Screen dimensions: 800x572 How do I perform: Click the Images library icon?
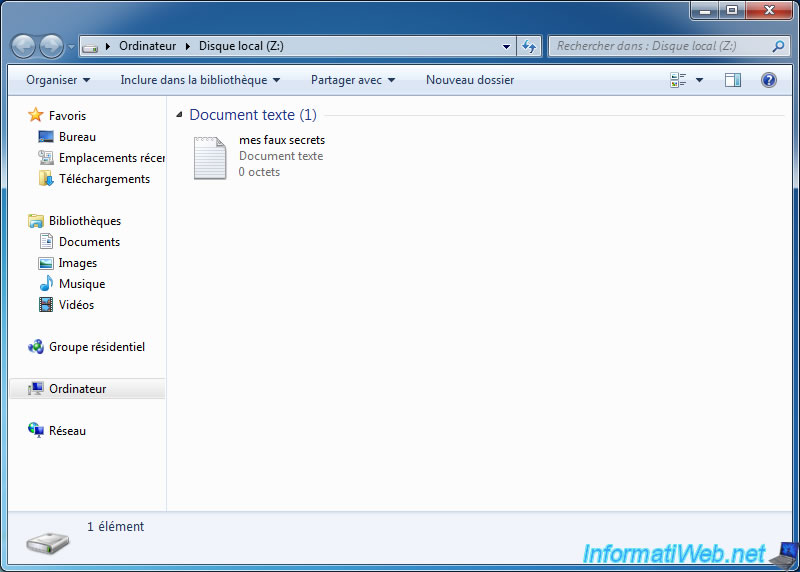(x=45, y=263)
